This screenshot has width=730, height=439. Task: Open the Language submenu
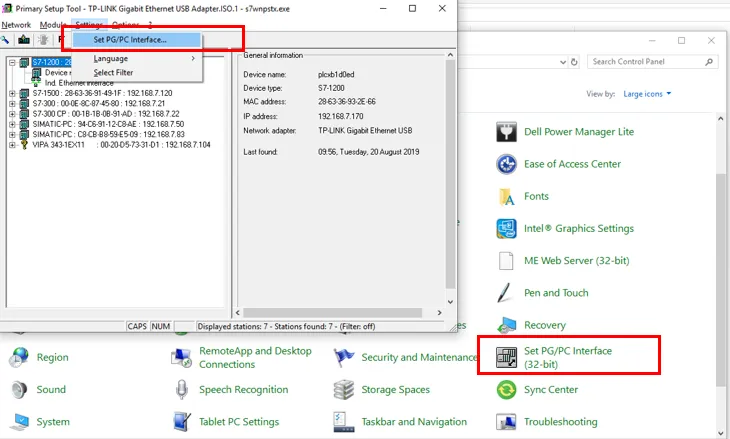tap(137, 59)
